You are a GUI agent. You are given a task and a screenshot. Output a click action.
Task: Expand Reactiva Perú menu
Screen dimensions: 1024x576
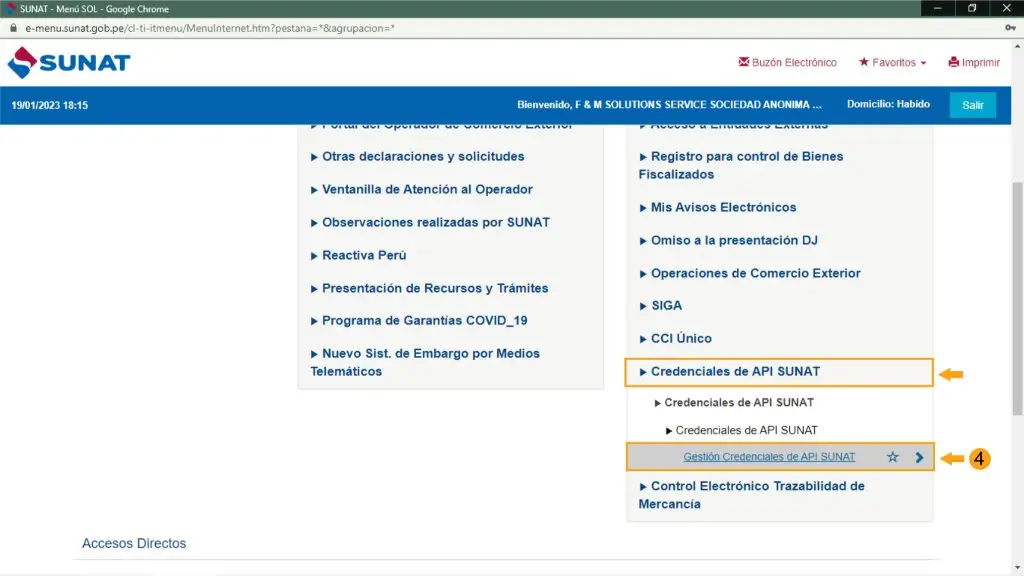tap(358, 255)
